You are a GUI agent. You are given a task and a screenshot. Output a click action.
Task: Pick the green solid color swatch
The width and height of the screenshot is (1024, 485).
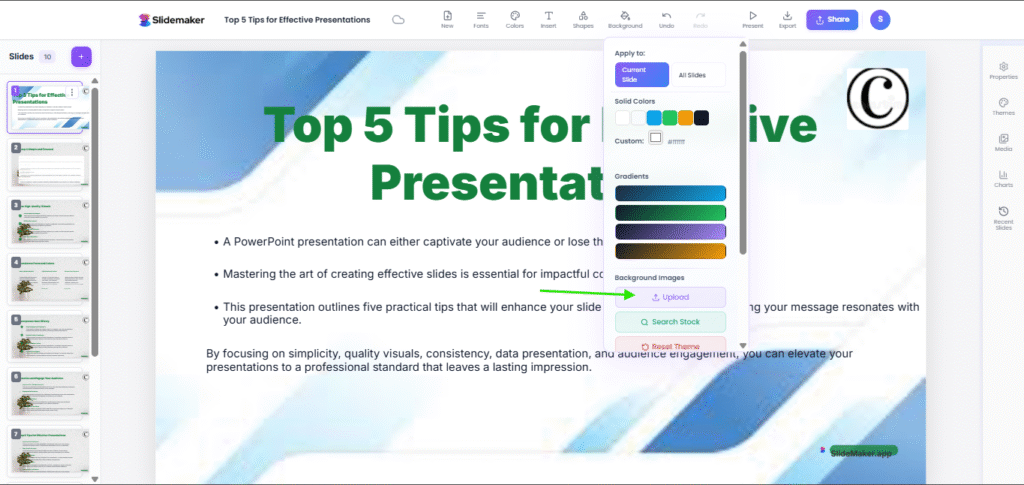click(x=669, y=118)
